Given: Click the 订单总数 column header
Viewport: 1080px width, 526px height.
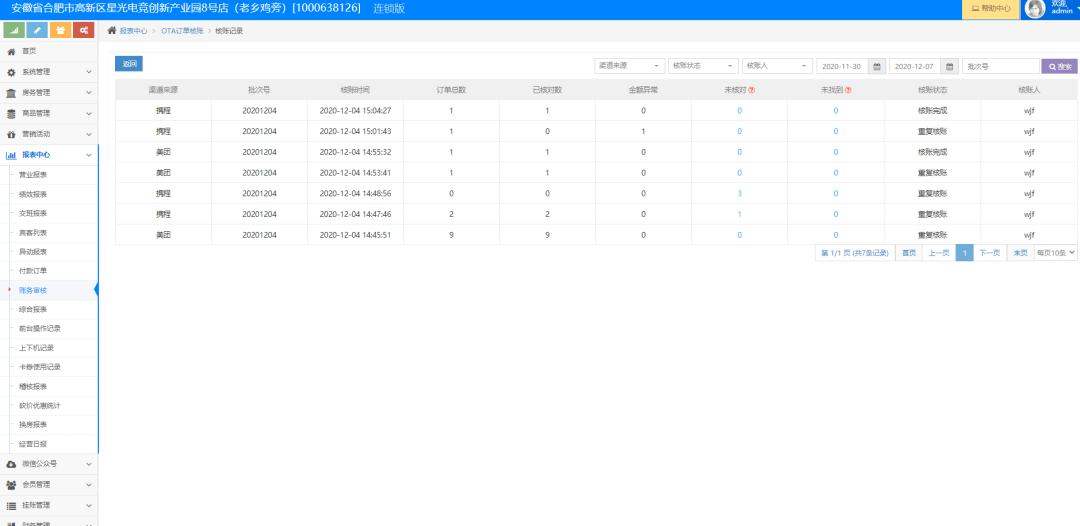Looking at the screenshot, I should [x=451, y=90].
